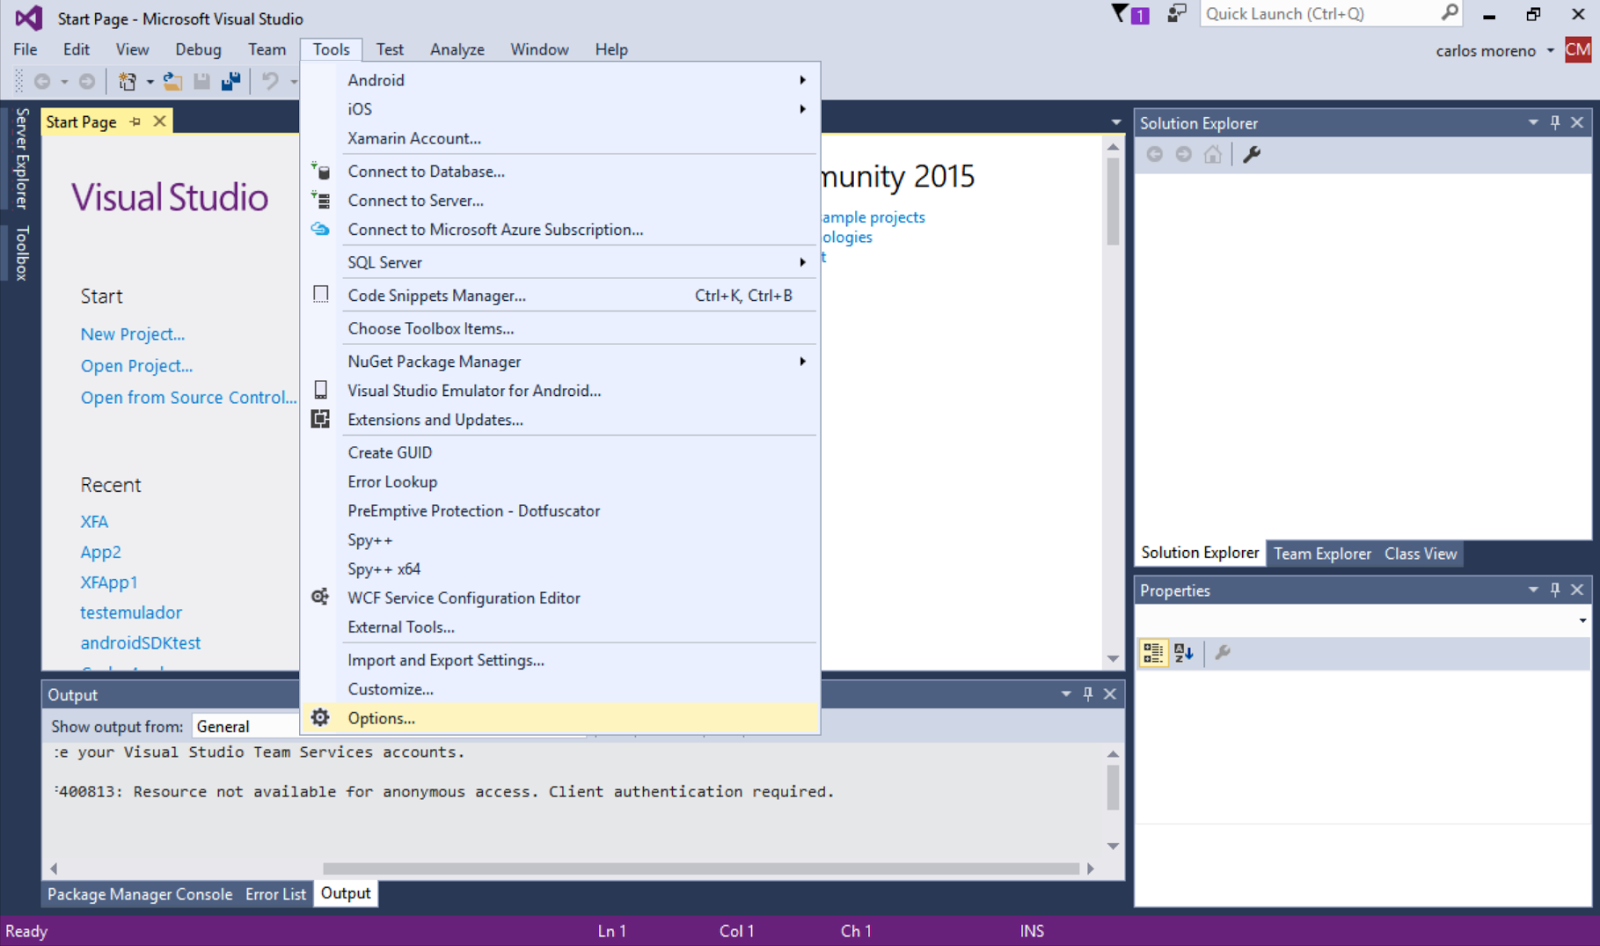The height and width of the screenshot is (946, 1600).
Task: Select Options... from Tools menu
Action: pyautogui.click(x=560, y=718)
